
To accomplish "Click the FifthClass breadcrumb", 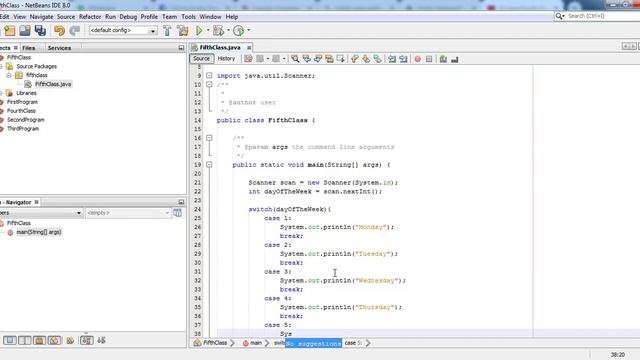I will click(x=215, y=343).
